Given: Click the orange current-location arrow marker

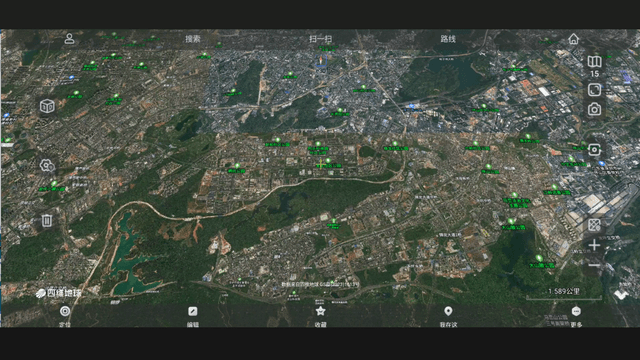Looking at the screenshot, I should click(321, 61).
